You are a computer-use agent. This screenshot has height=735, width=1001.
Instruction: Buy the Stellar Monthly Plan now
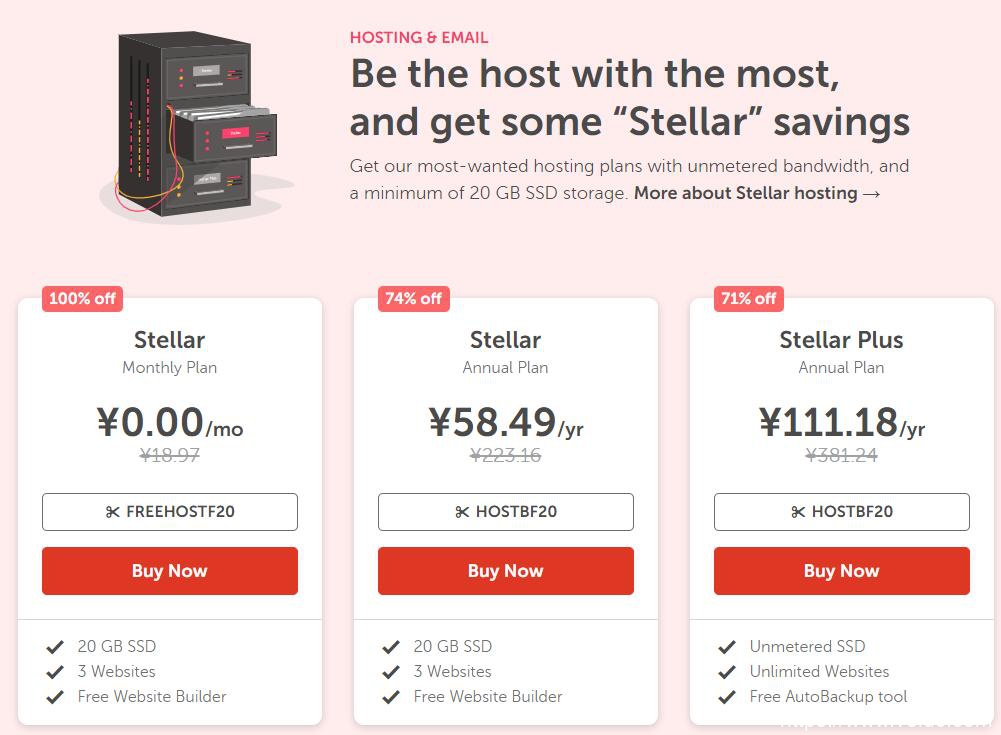pos(170,571)
